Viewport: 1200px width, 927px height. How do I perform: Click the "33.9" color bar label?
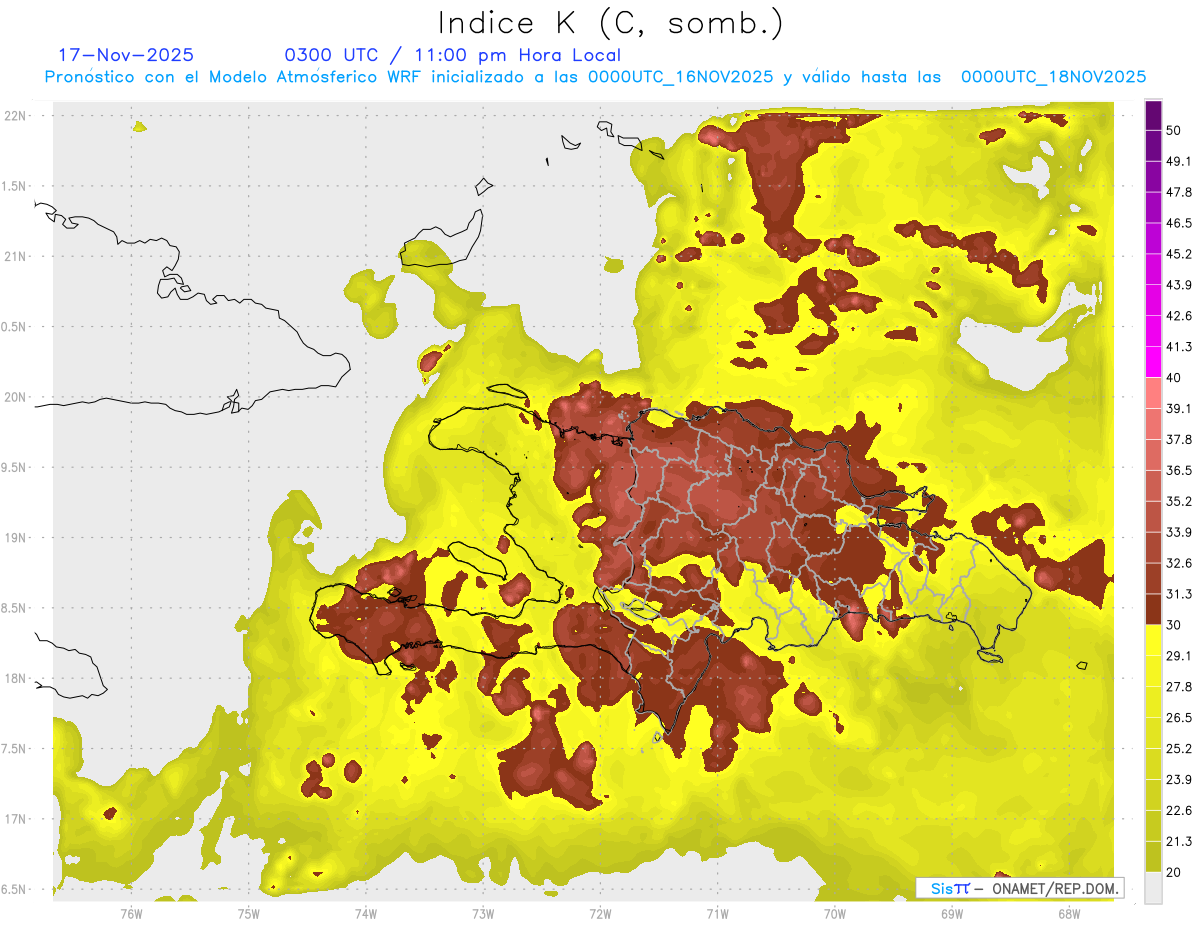click(1179, 532)
